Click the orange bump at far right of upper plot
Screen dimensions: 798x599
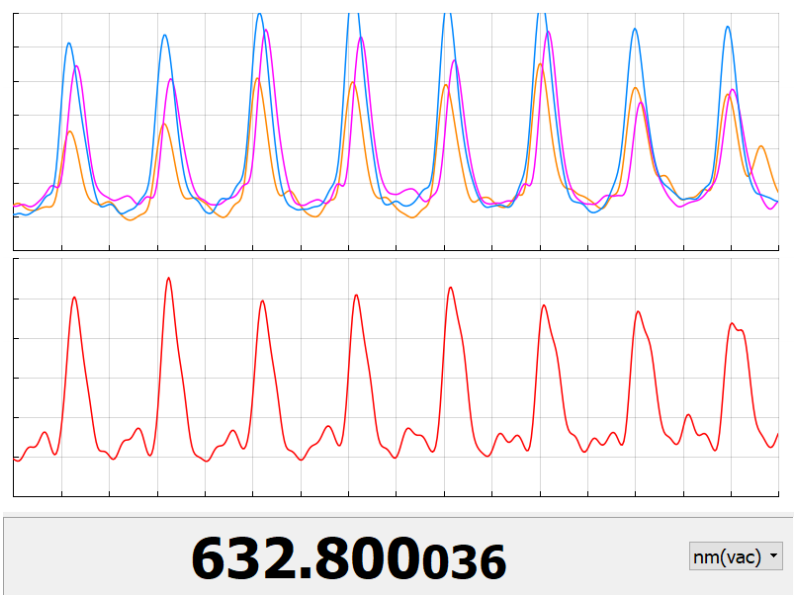(761, 147)
